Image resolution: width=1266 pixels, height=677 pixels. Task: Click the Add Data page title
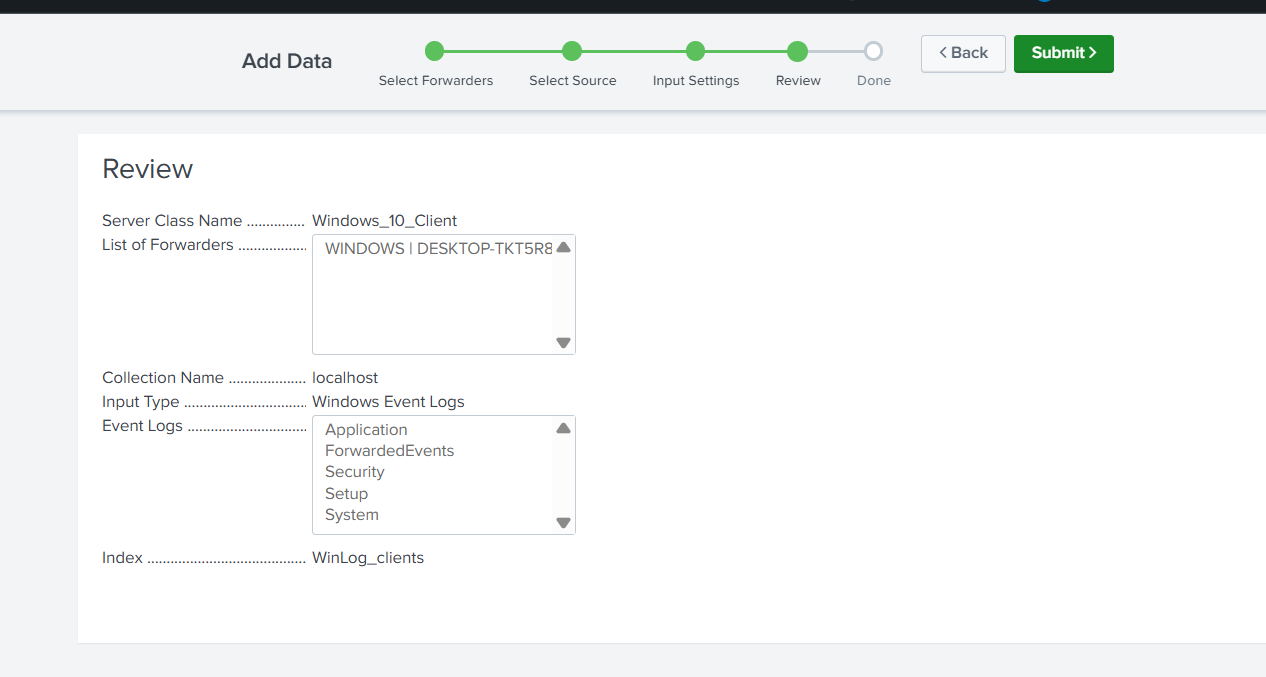[x=286, y=62]
